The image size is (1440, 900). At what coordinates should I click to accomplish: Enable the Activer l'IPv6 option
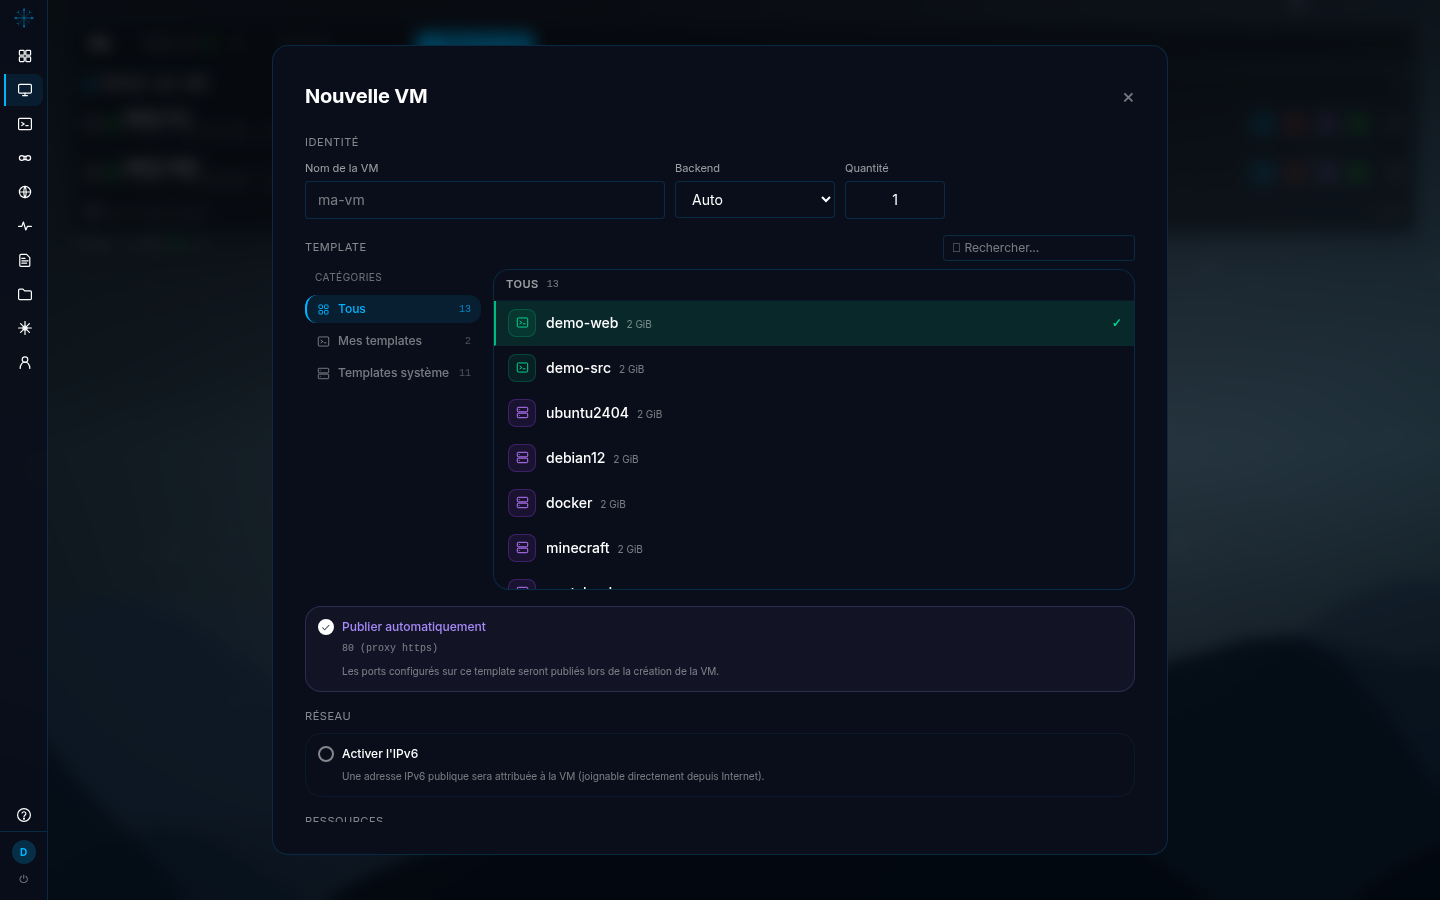(326, 754)
